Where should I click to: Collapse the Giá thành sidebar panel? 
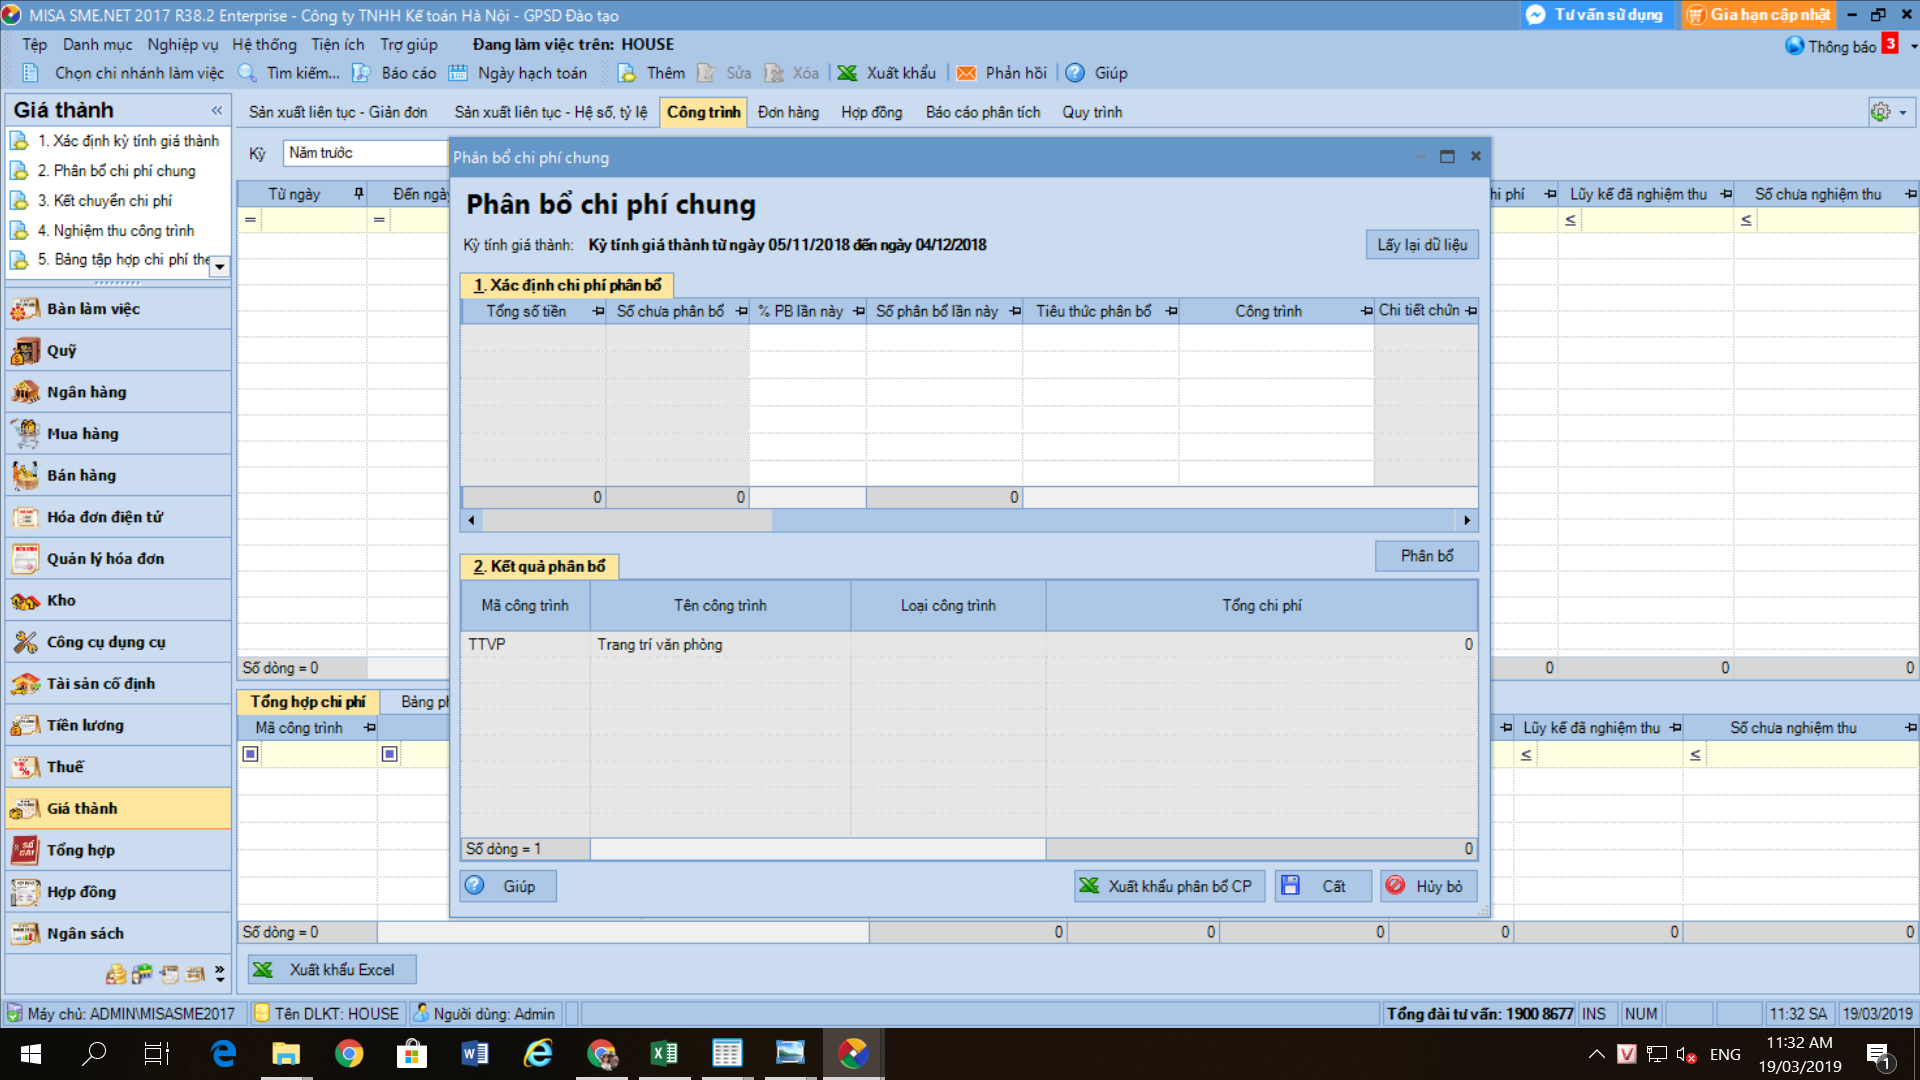click(216, 110)
